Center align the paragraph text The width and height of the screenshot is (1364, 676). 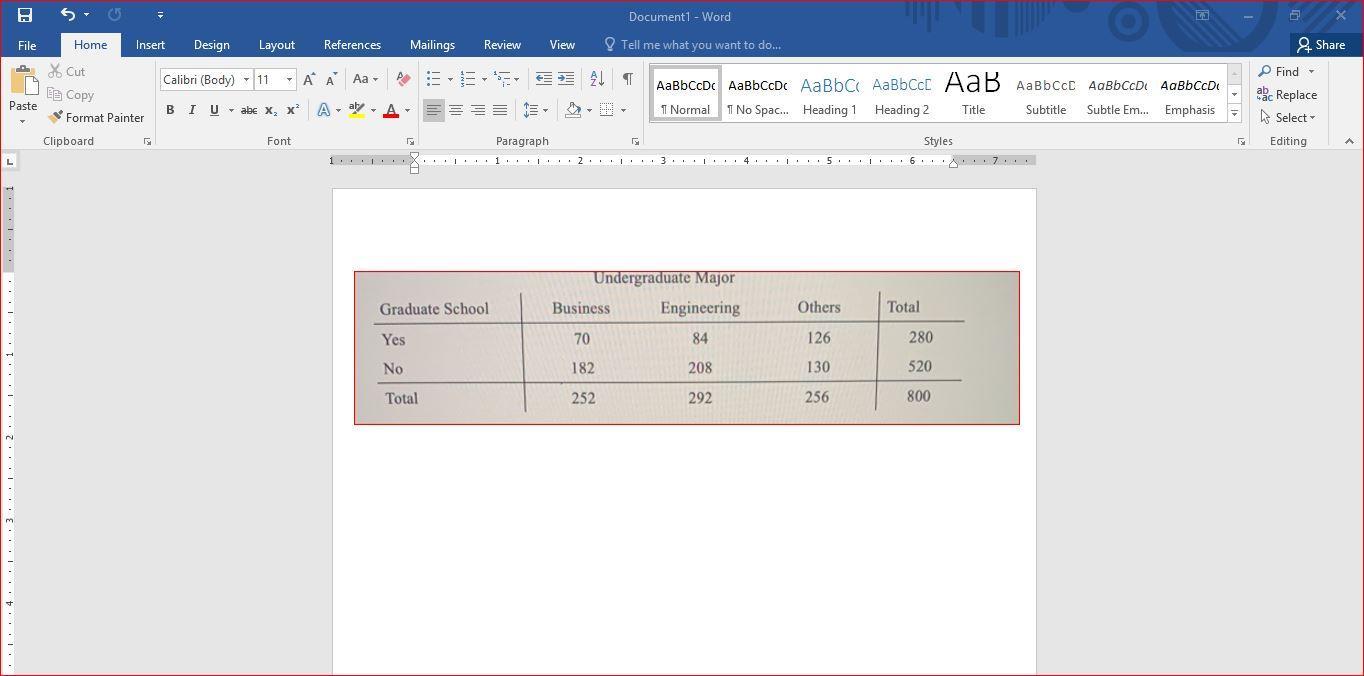click(456, 110)
